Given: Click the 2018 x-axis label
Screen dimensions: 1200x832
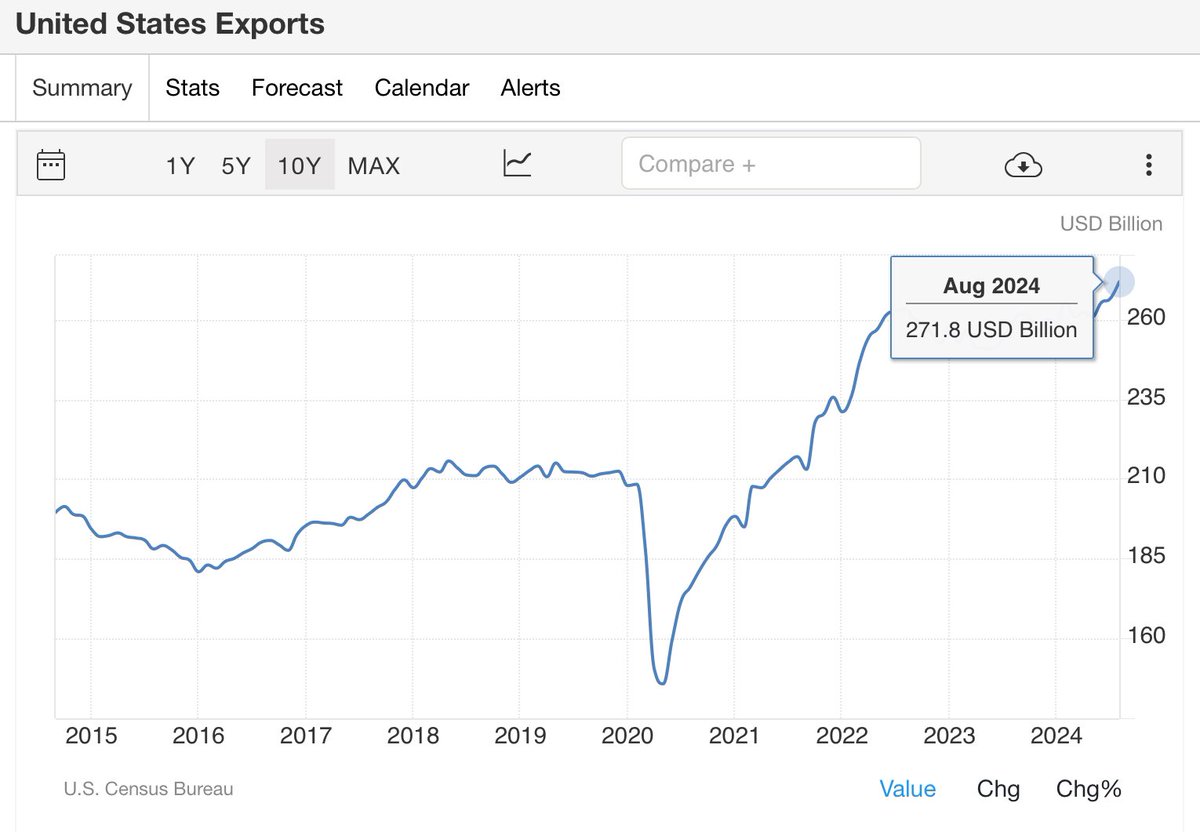Looking at the screenshot, I should (413, 736).
